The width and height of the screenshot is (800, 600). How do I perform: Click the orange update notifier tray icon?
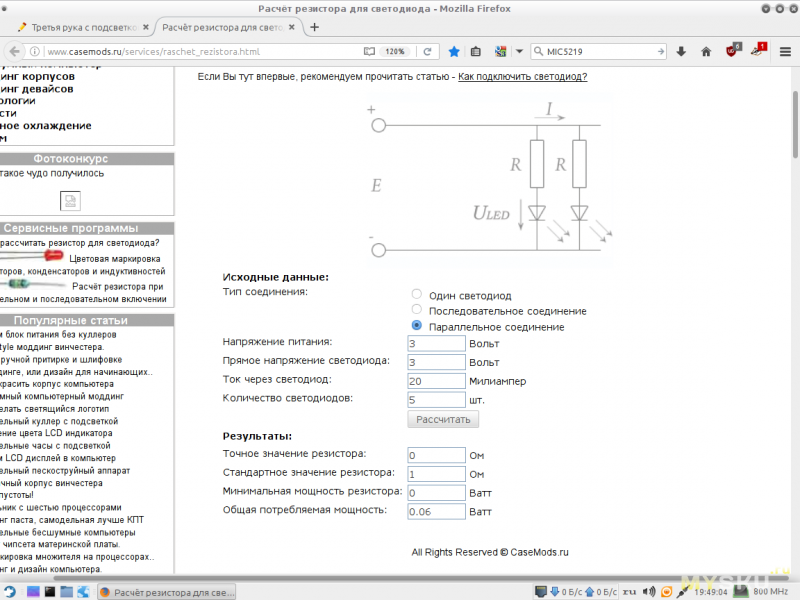point(666,592)
